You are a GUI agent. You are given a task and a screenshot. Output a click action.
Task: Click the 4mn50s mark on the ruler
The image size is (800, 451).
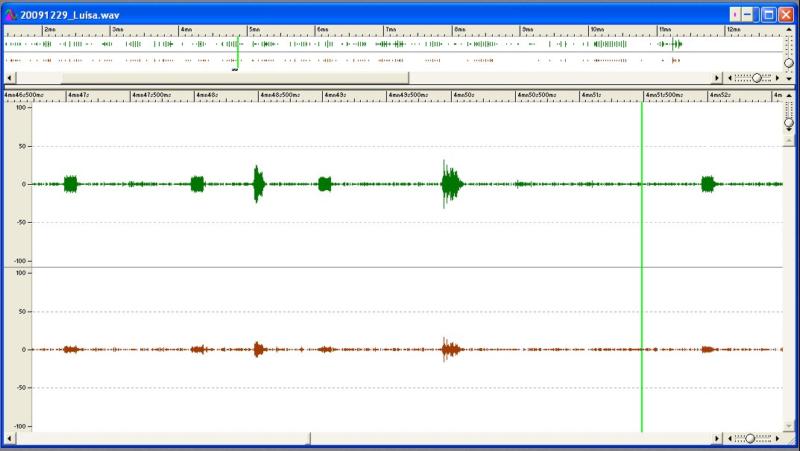click(x=464, y=95)
